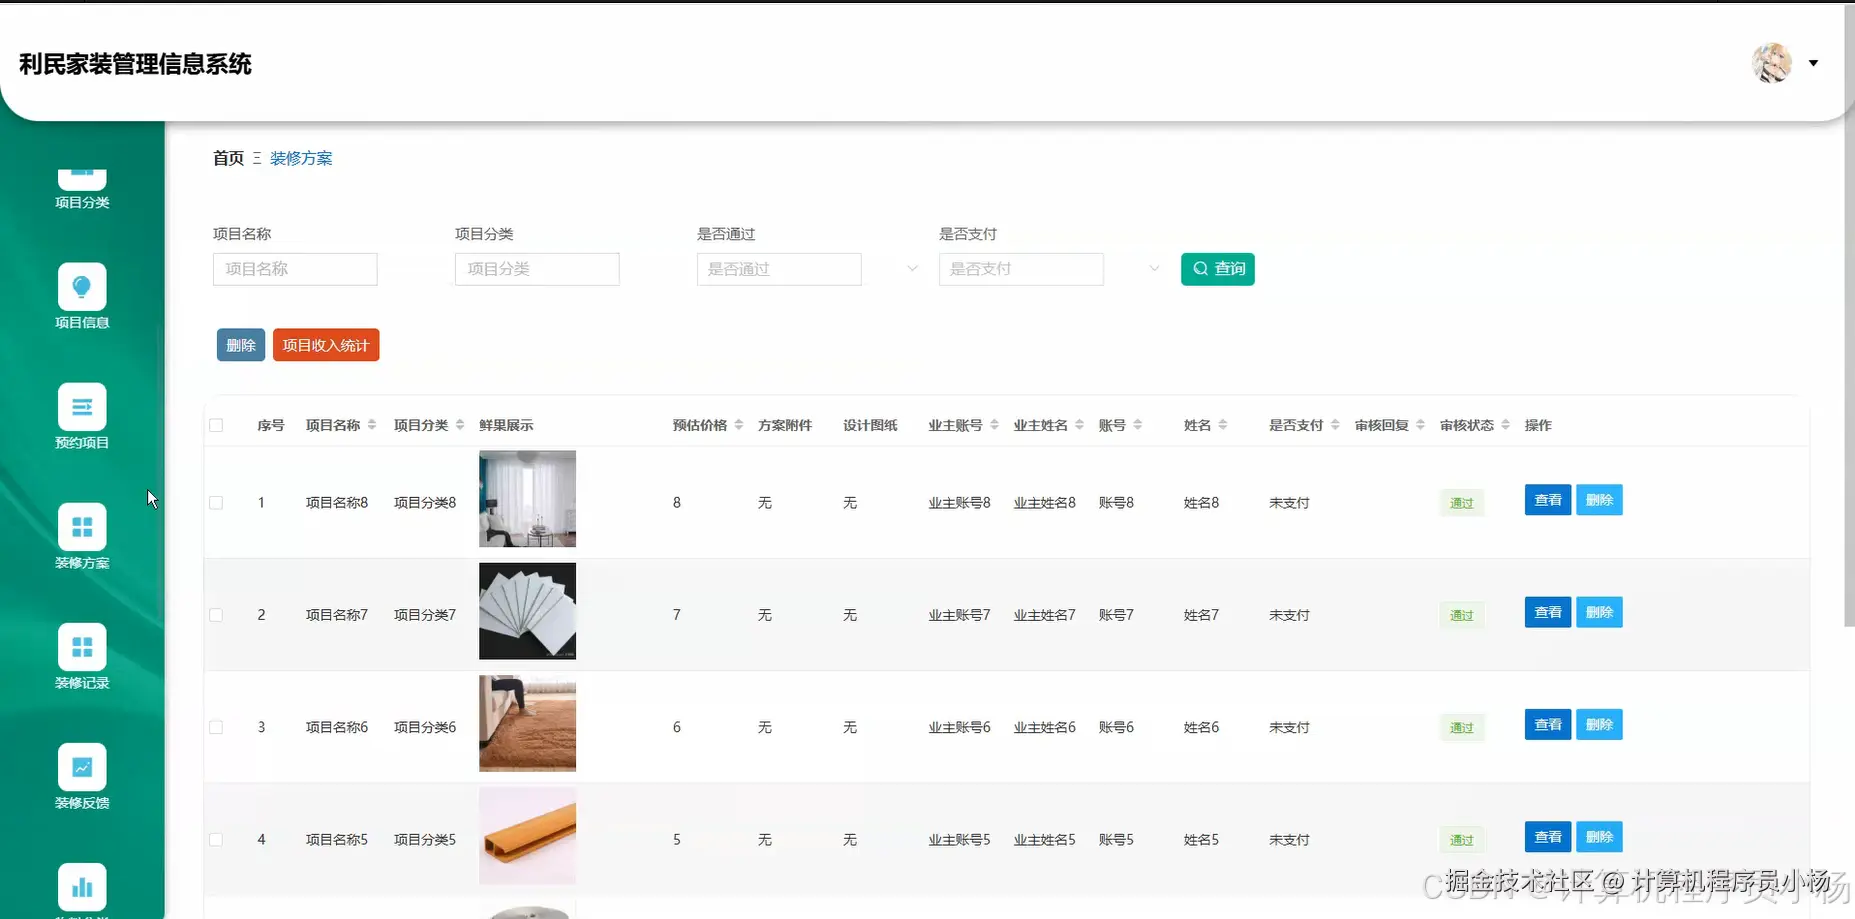
Task: Toggle the select-all checkbox in table header
Action: pyautogui.click(x=216, y=424)
